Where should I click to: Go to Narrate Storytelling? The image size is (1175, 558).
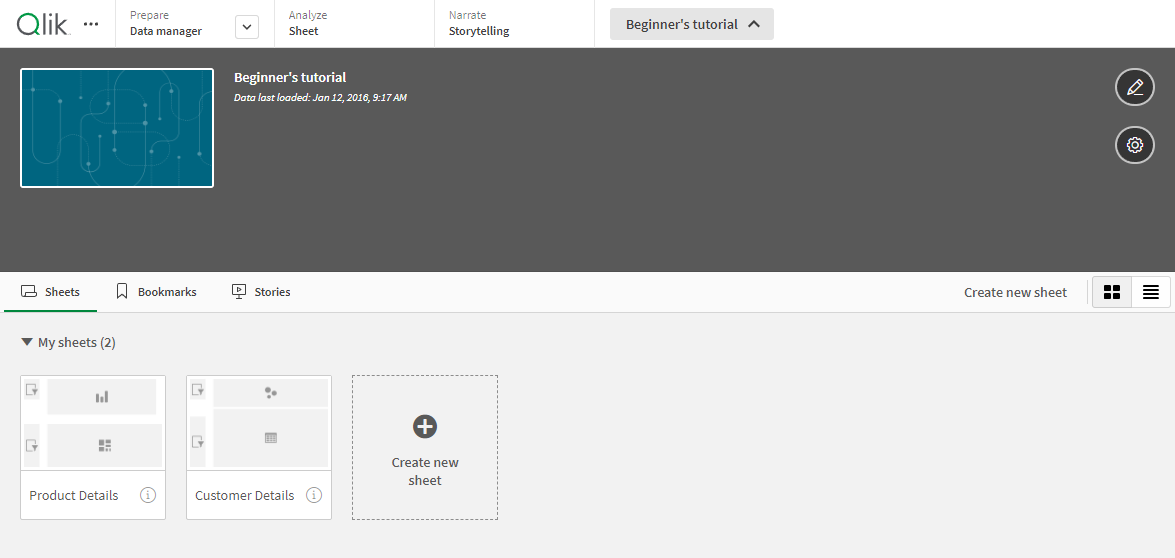click(478, 24)
